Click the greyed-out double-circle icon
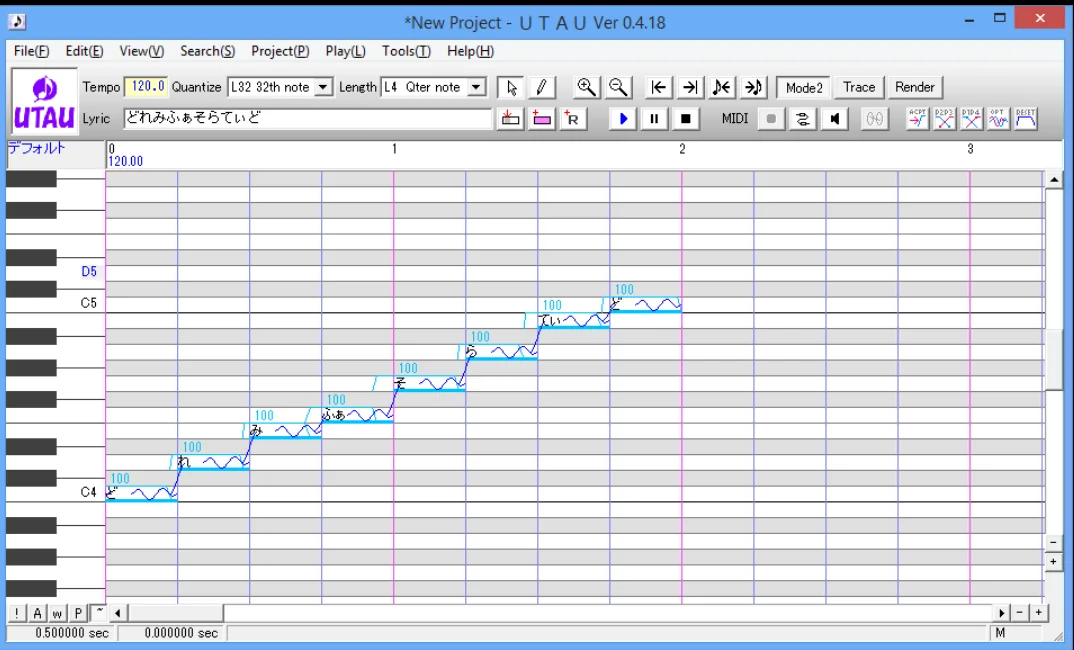Viewport: 1074px width, 650px height. (x=875, y=118)
